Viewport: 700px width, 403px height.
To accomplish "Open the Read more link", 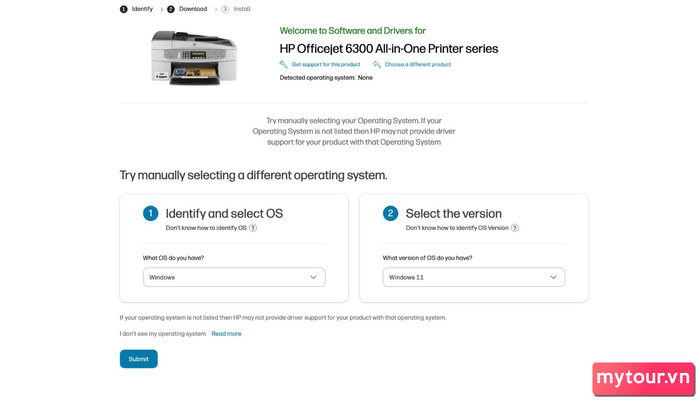I will [226, 333].
